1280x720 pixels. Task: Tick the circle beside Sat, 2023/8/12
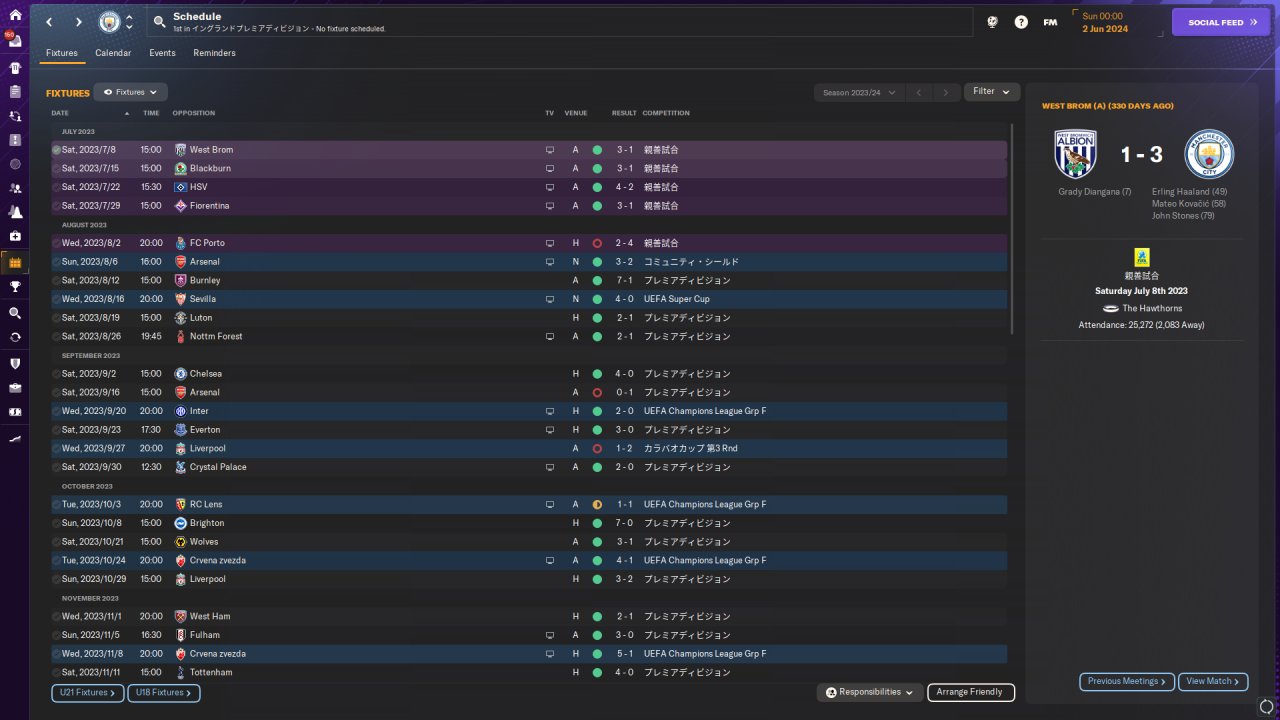point(57,280)
